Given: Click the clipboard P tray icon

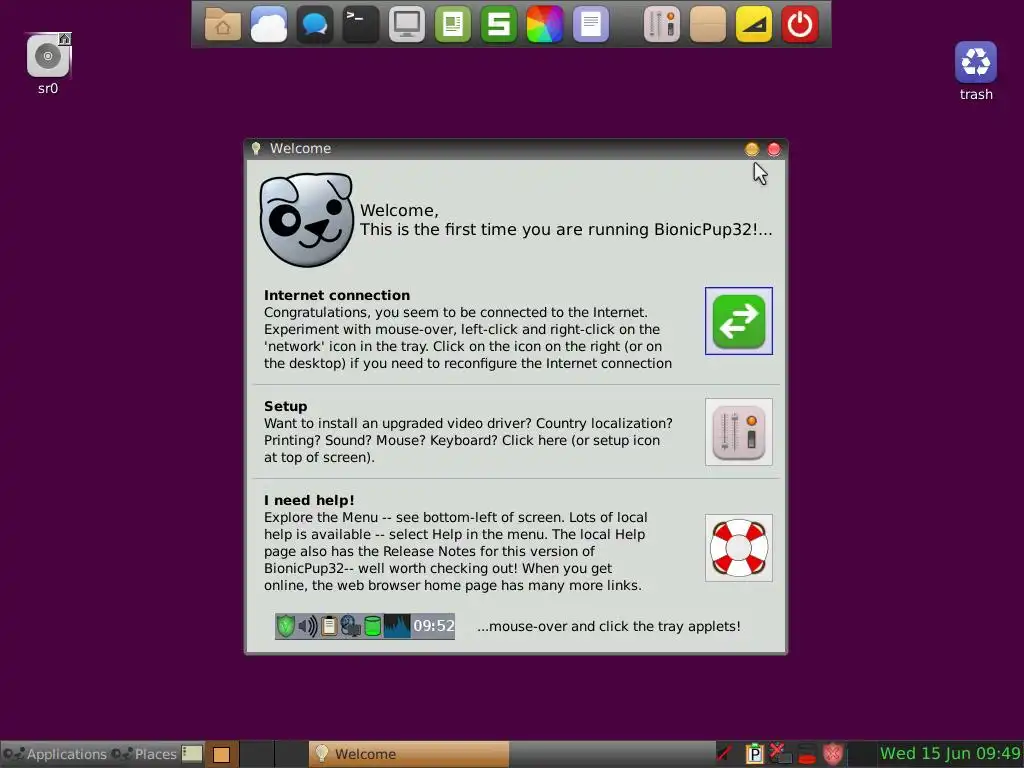Looking at the screenshot, I should click(x=754, y=754).
